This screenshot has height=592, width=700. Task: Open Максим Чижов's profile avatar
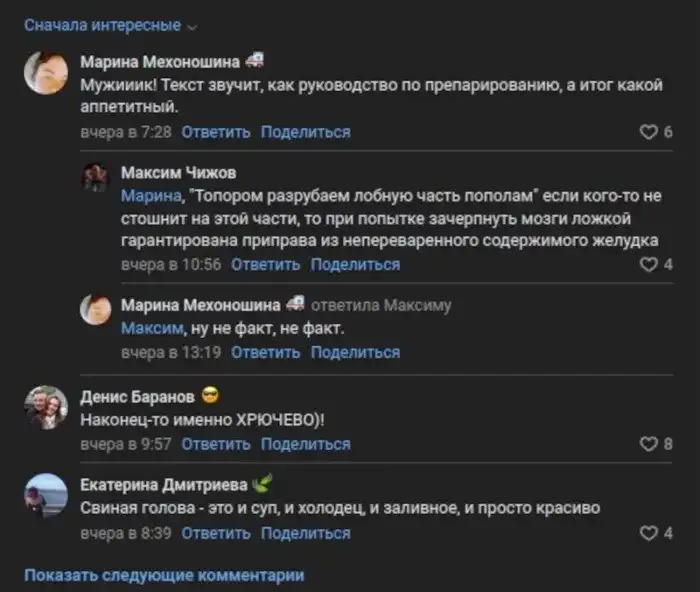[95, 178]
